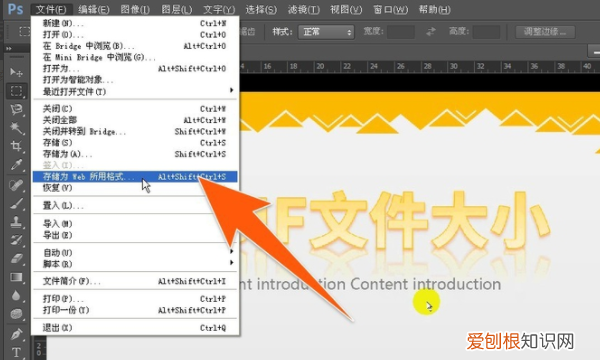Select the Move tool
This screenshot has height=360, width=600.
(16, 72)
